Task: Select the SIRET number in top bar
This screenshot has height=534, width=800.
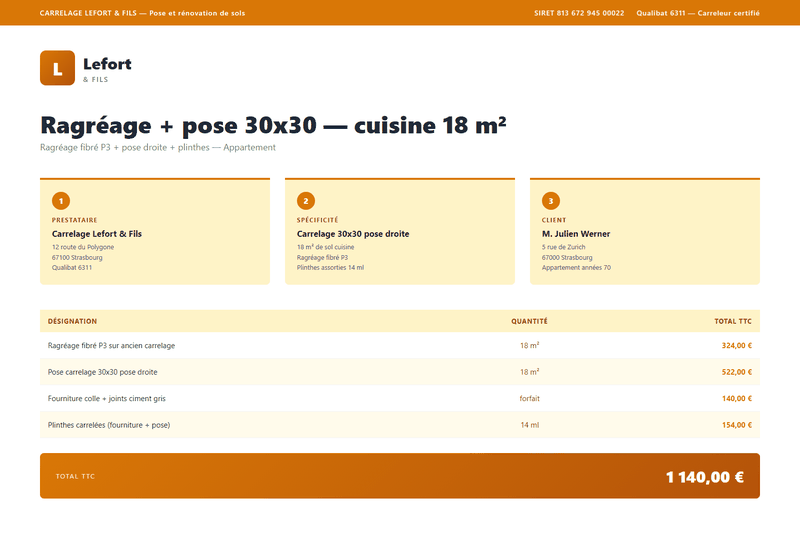Action: point(579,13)
